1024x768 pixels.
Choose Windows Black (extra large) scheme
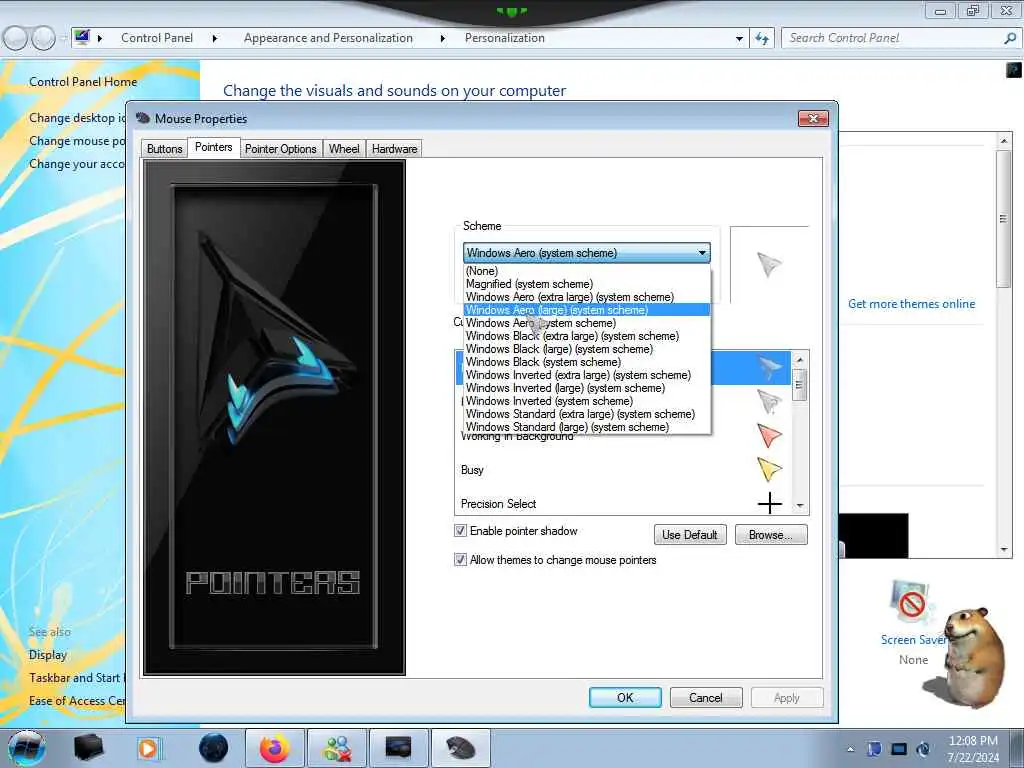586,336
